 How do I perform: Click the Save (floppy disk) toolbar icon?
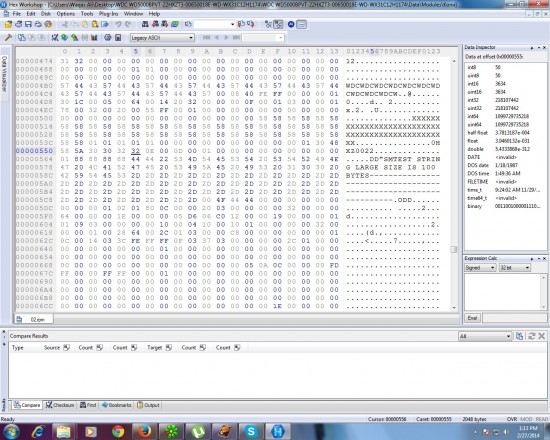click(x=28, y=24)
